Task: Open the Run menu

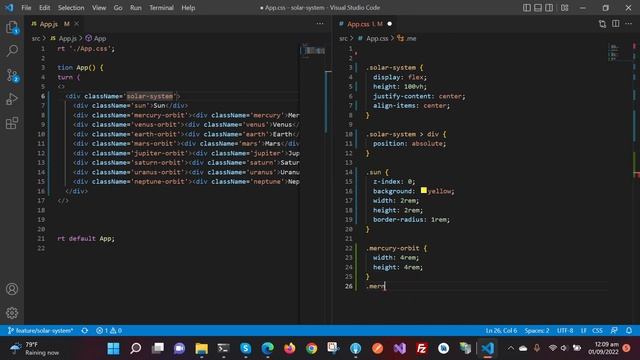Action: pos(136,8)
